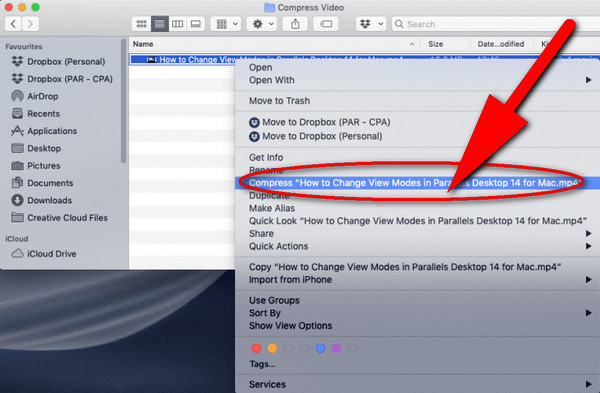Viewport: 600px width, 393px height.
Task: Go forward with the Finder forward arrow
Action: pos(30,24)
